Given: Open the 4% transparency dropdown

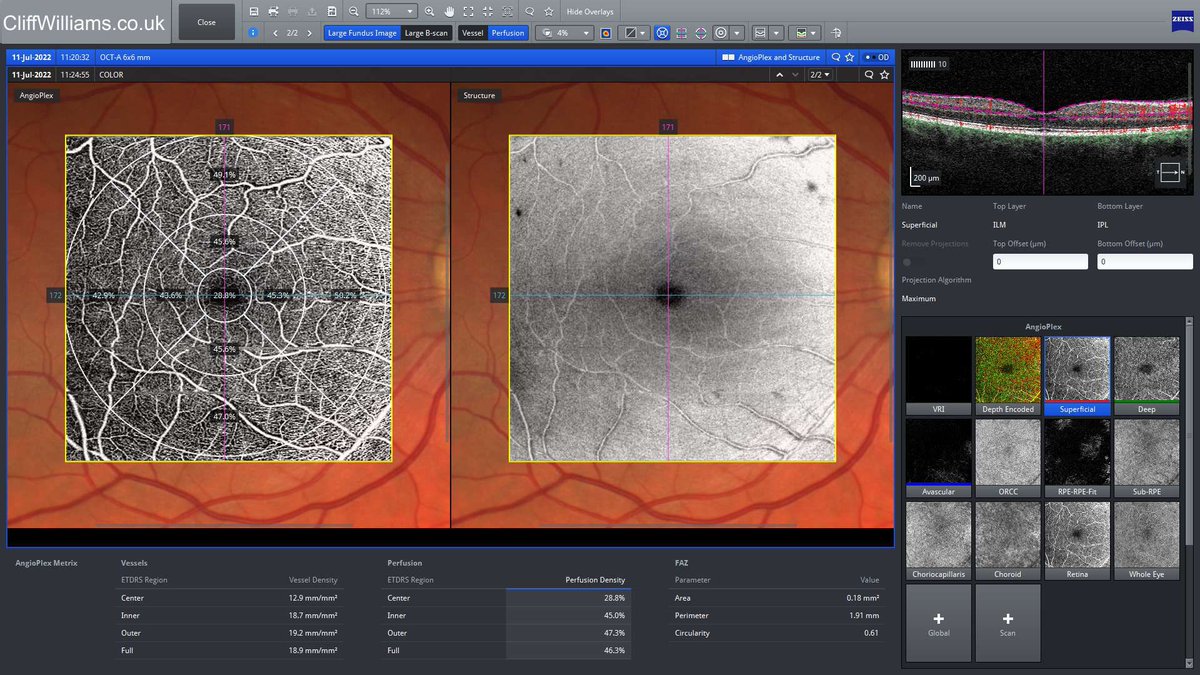Looking at the screenshot, I should click(565, 33).
